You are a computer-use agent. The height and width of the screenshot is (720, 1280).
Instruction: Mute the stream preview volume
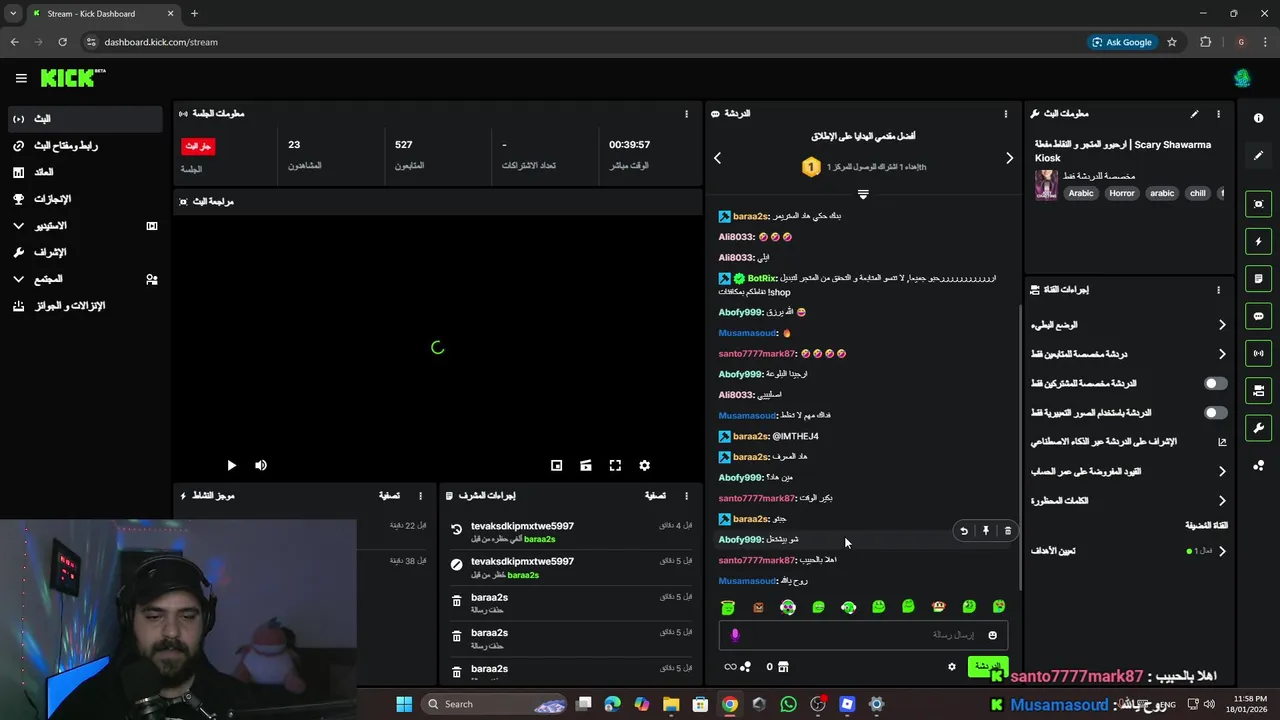261,465
